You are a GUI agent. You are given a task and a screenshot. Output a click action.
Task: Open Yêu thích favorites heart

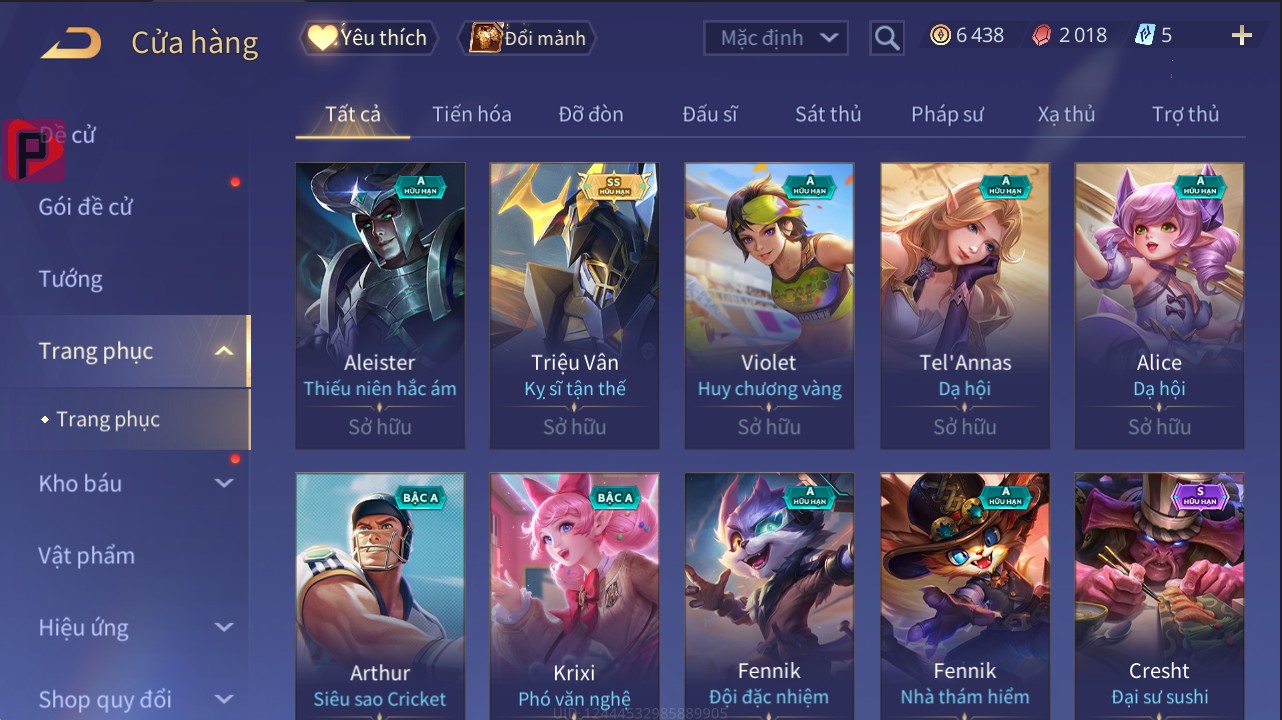click(x=367, y=38)
